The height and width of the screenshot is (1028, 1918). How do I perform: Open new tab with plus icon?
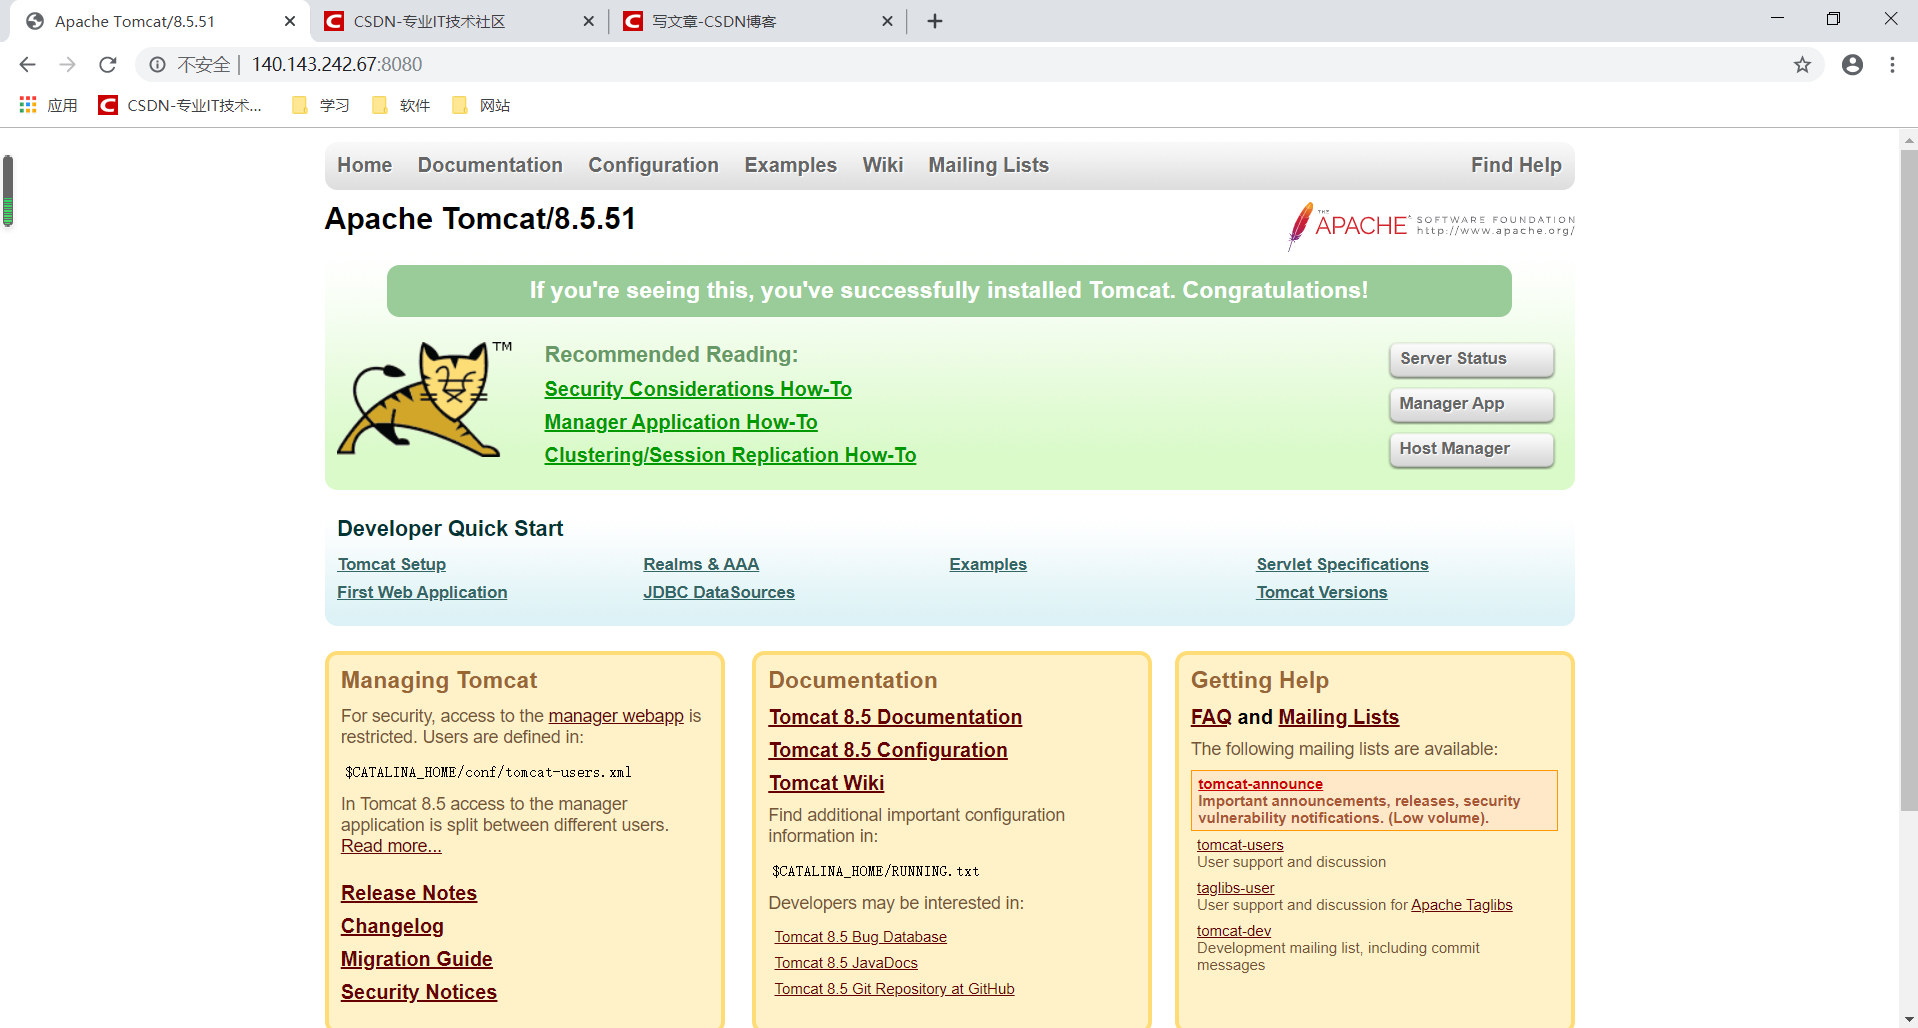pos(935,21)
